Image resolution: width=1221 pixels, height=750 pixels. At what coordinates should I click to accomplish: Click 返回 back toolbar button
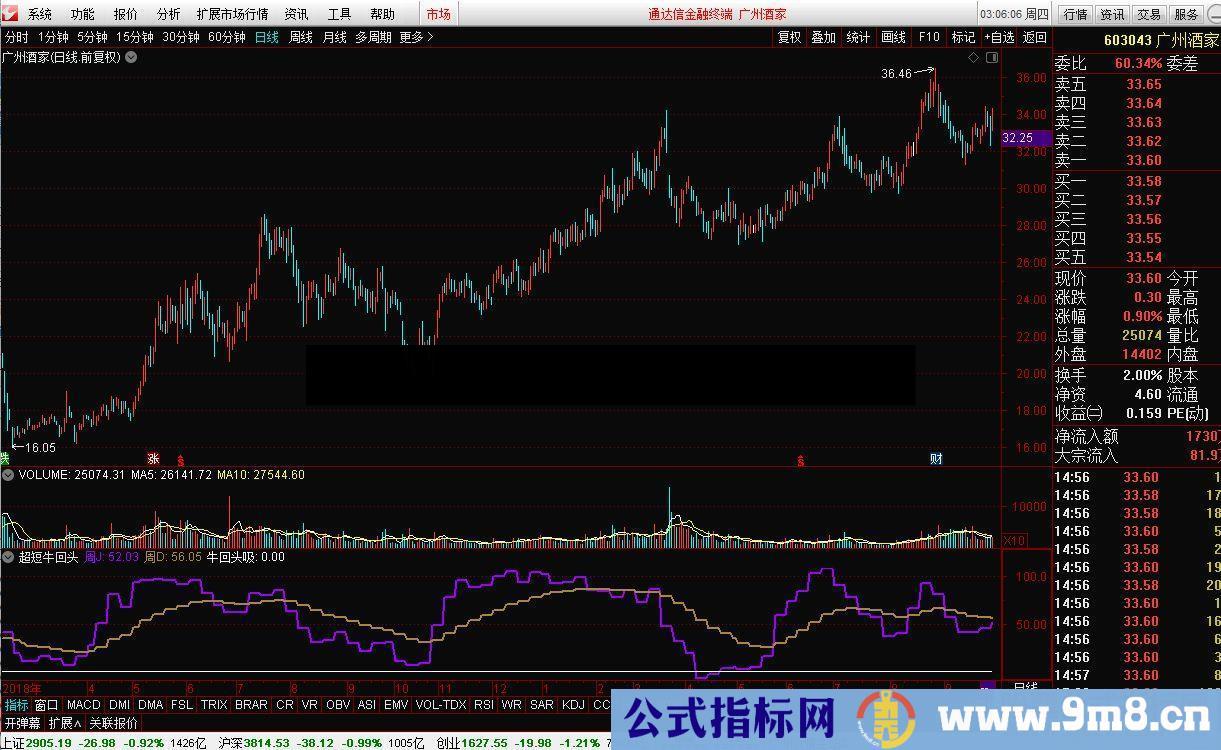(x=1034, y=37)
